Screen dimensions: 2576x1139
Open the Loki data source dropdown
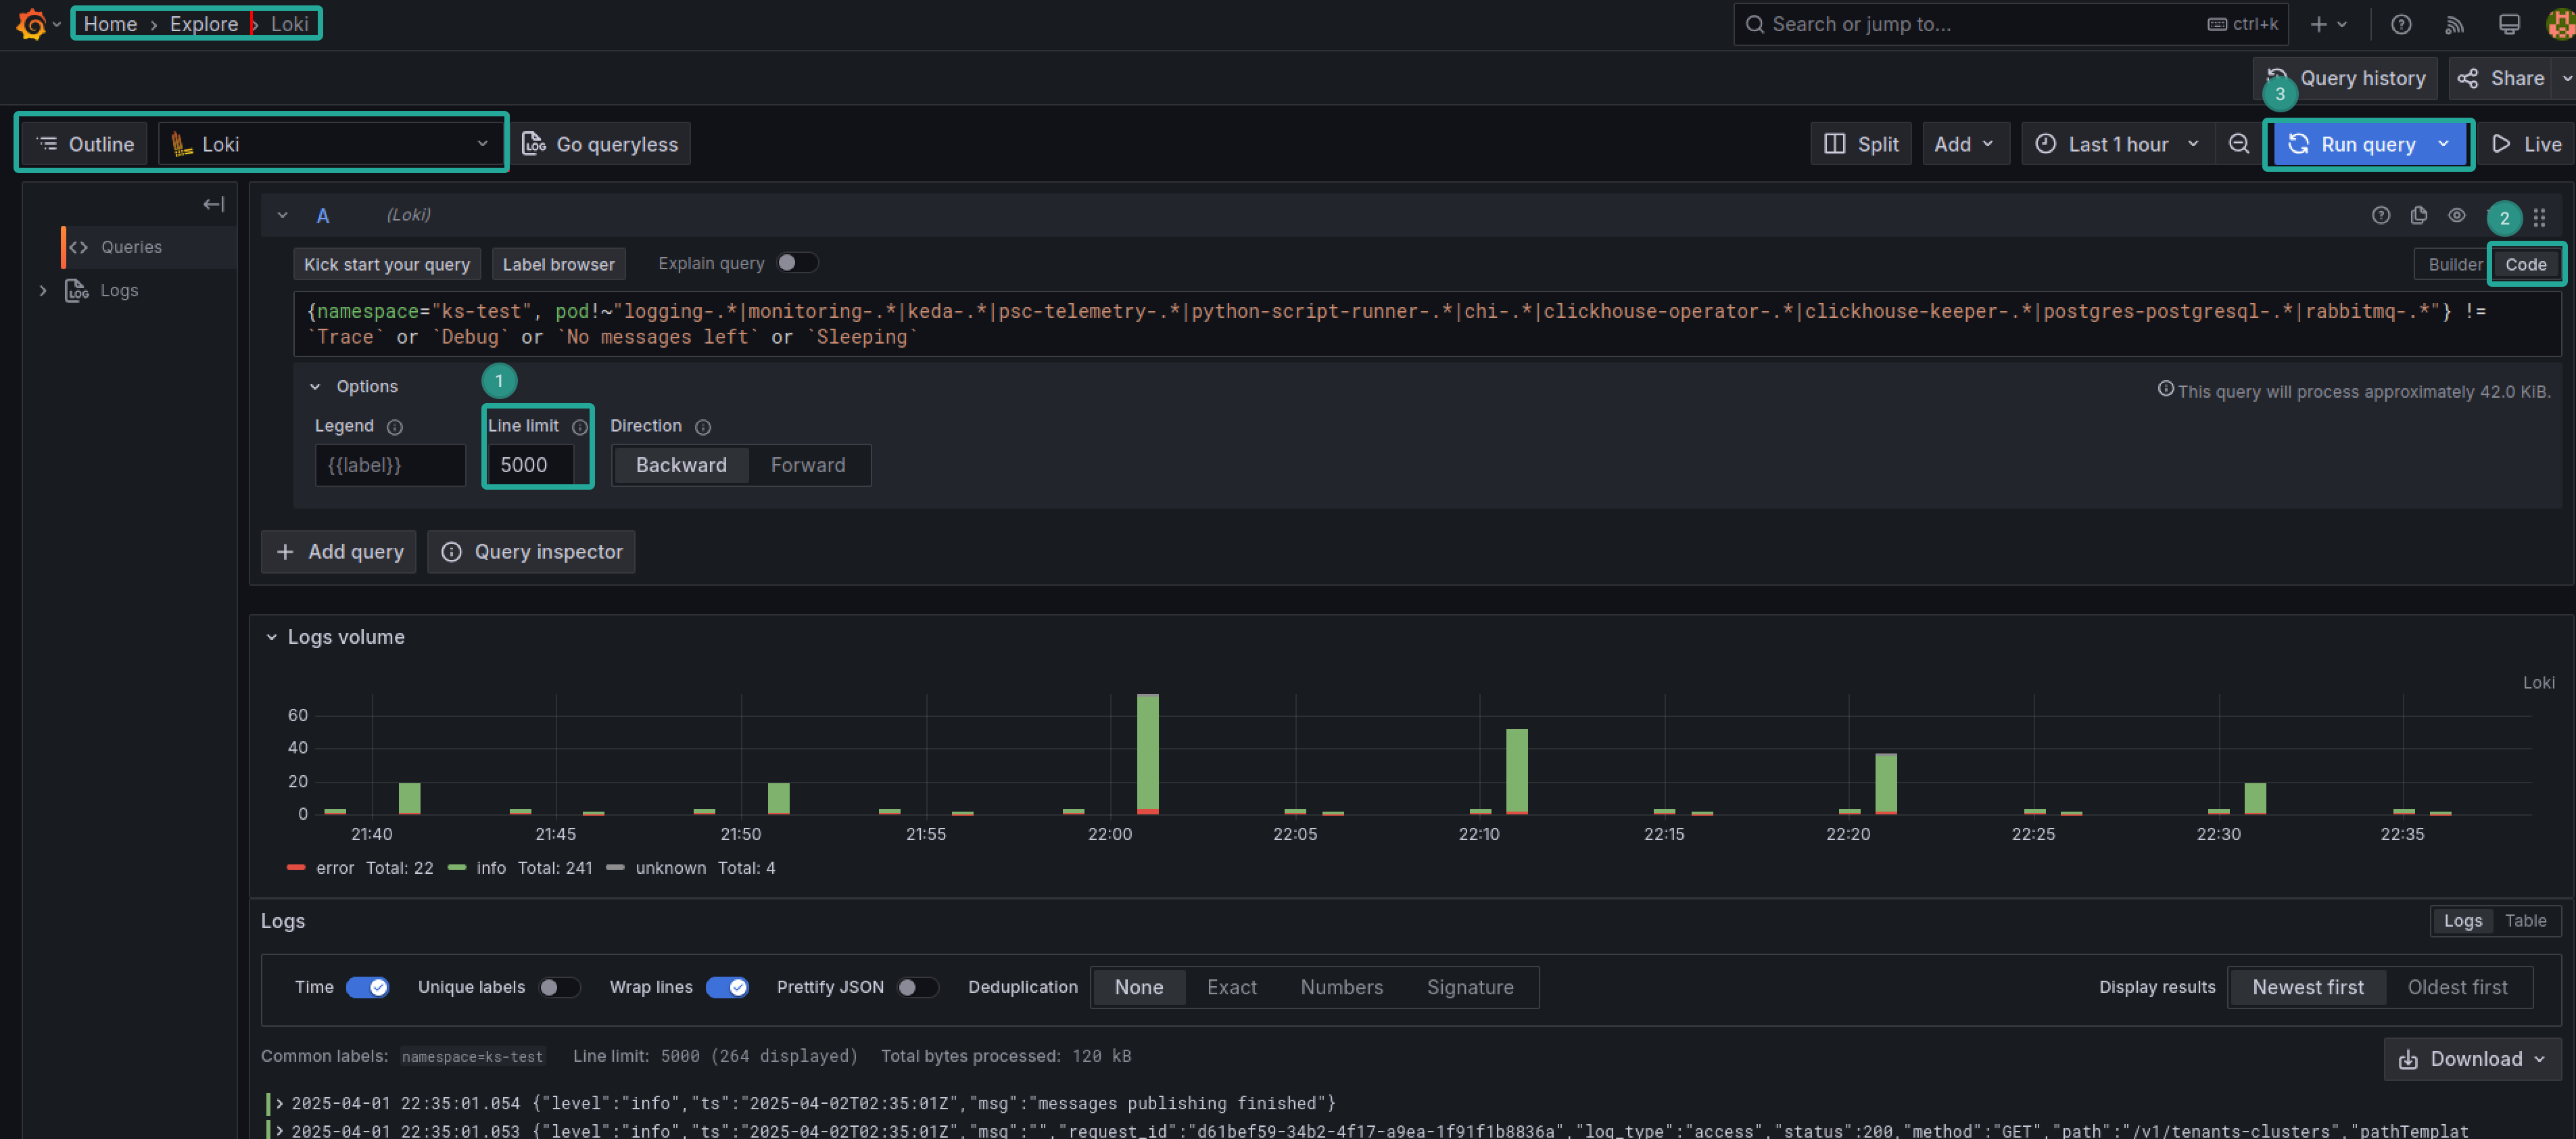330,144
